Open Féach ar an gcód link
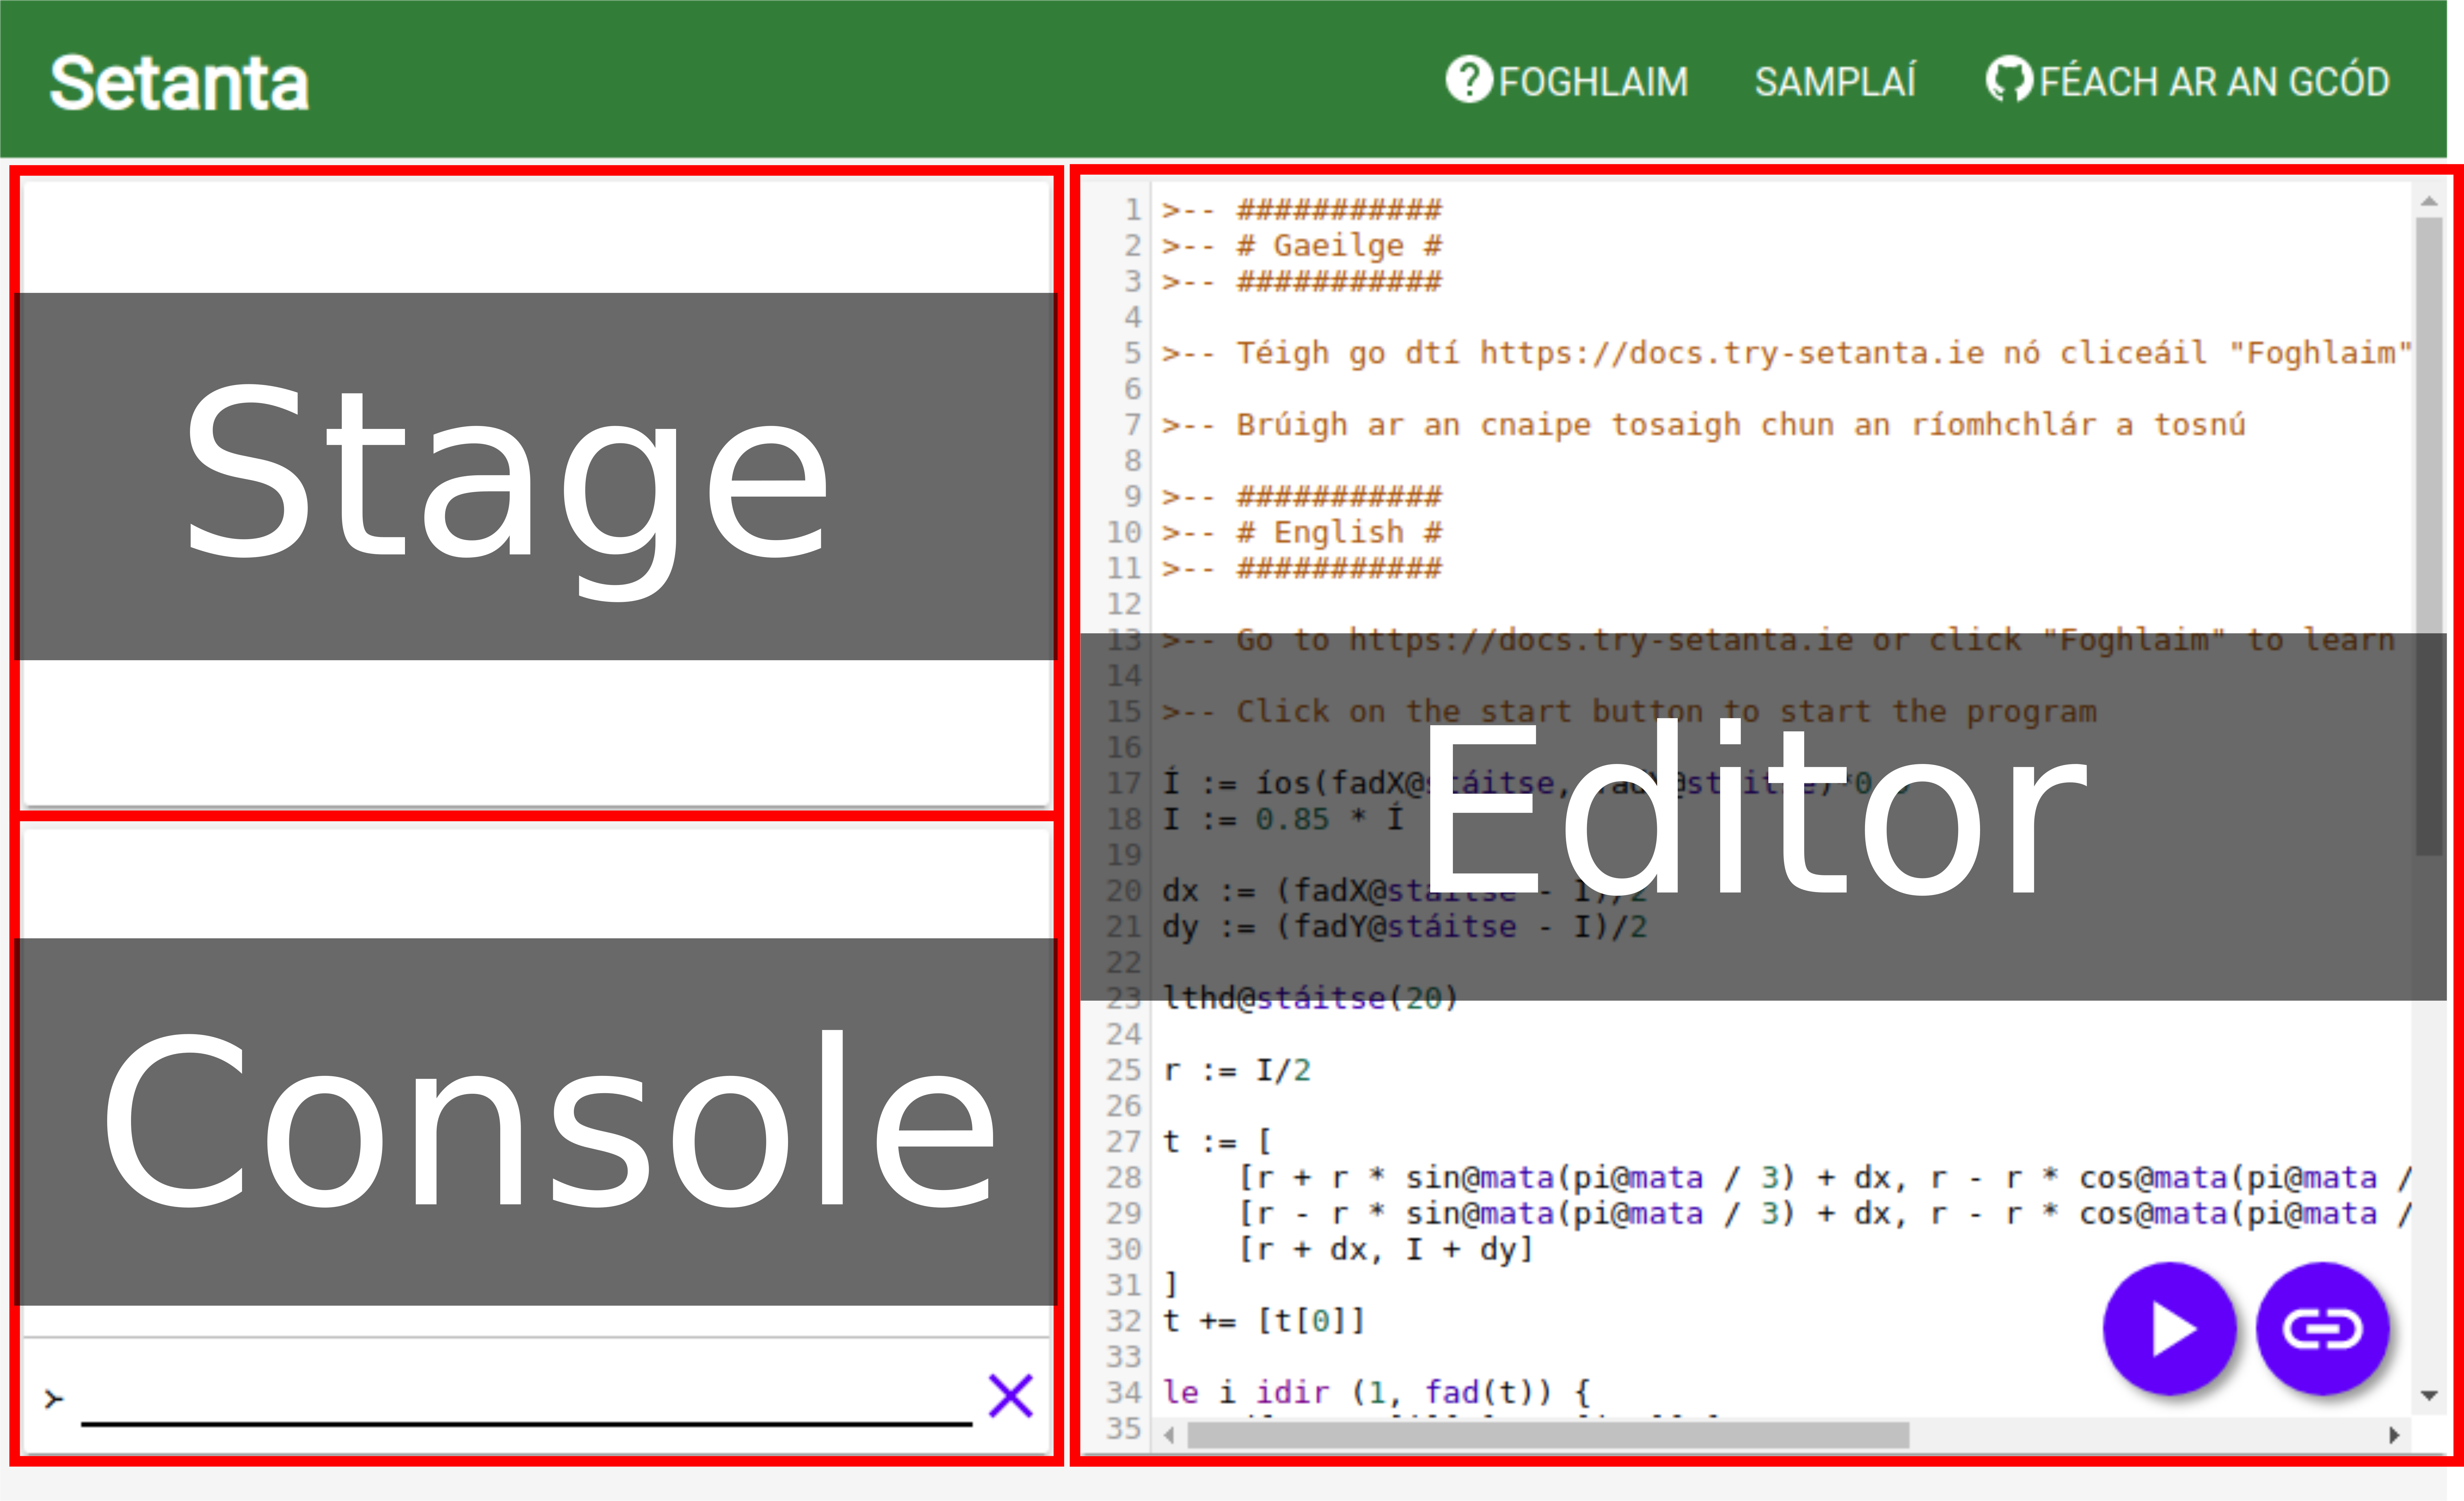The image size is (2464, 1501). (x=2188, y=81)
